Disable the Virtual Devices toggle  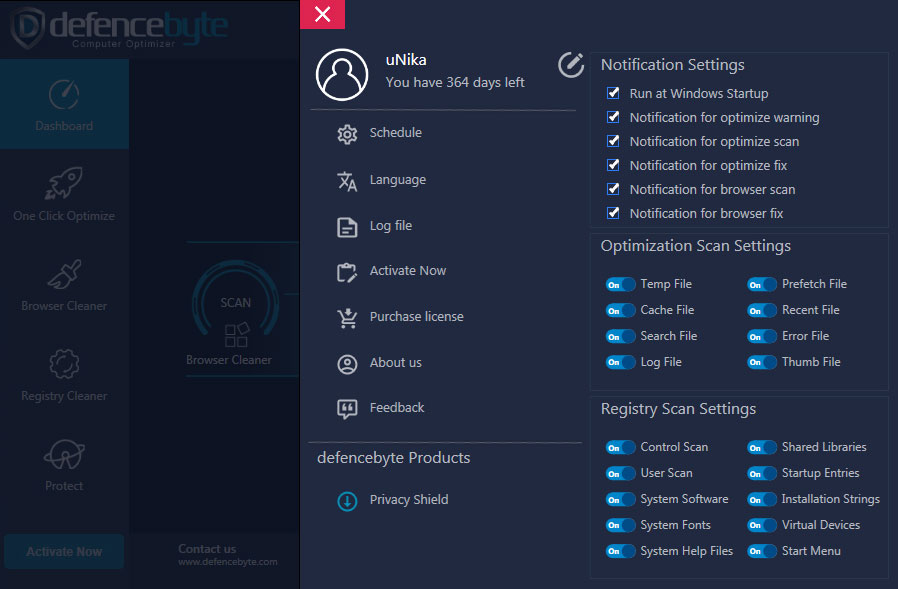coord(762,525)
